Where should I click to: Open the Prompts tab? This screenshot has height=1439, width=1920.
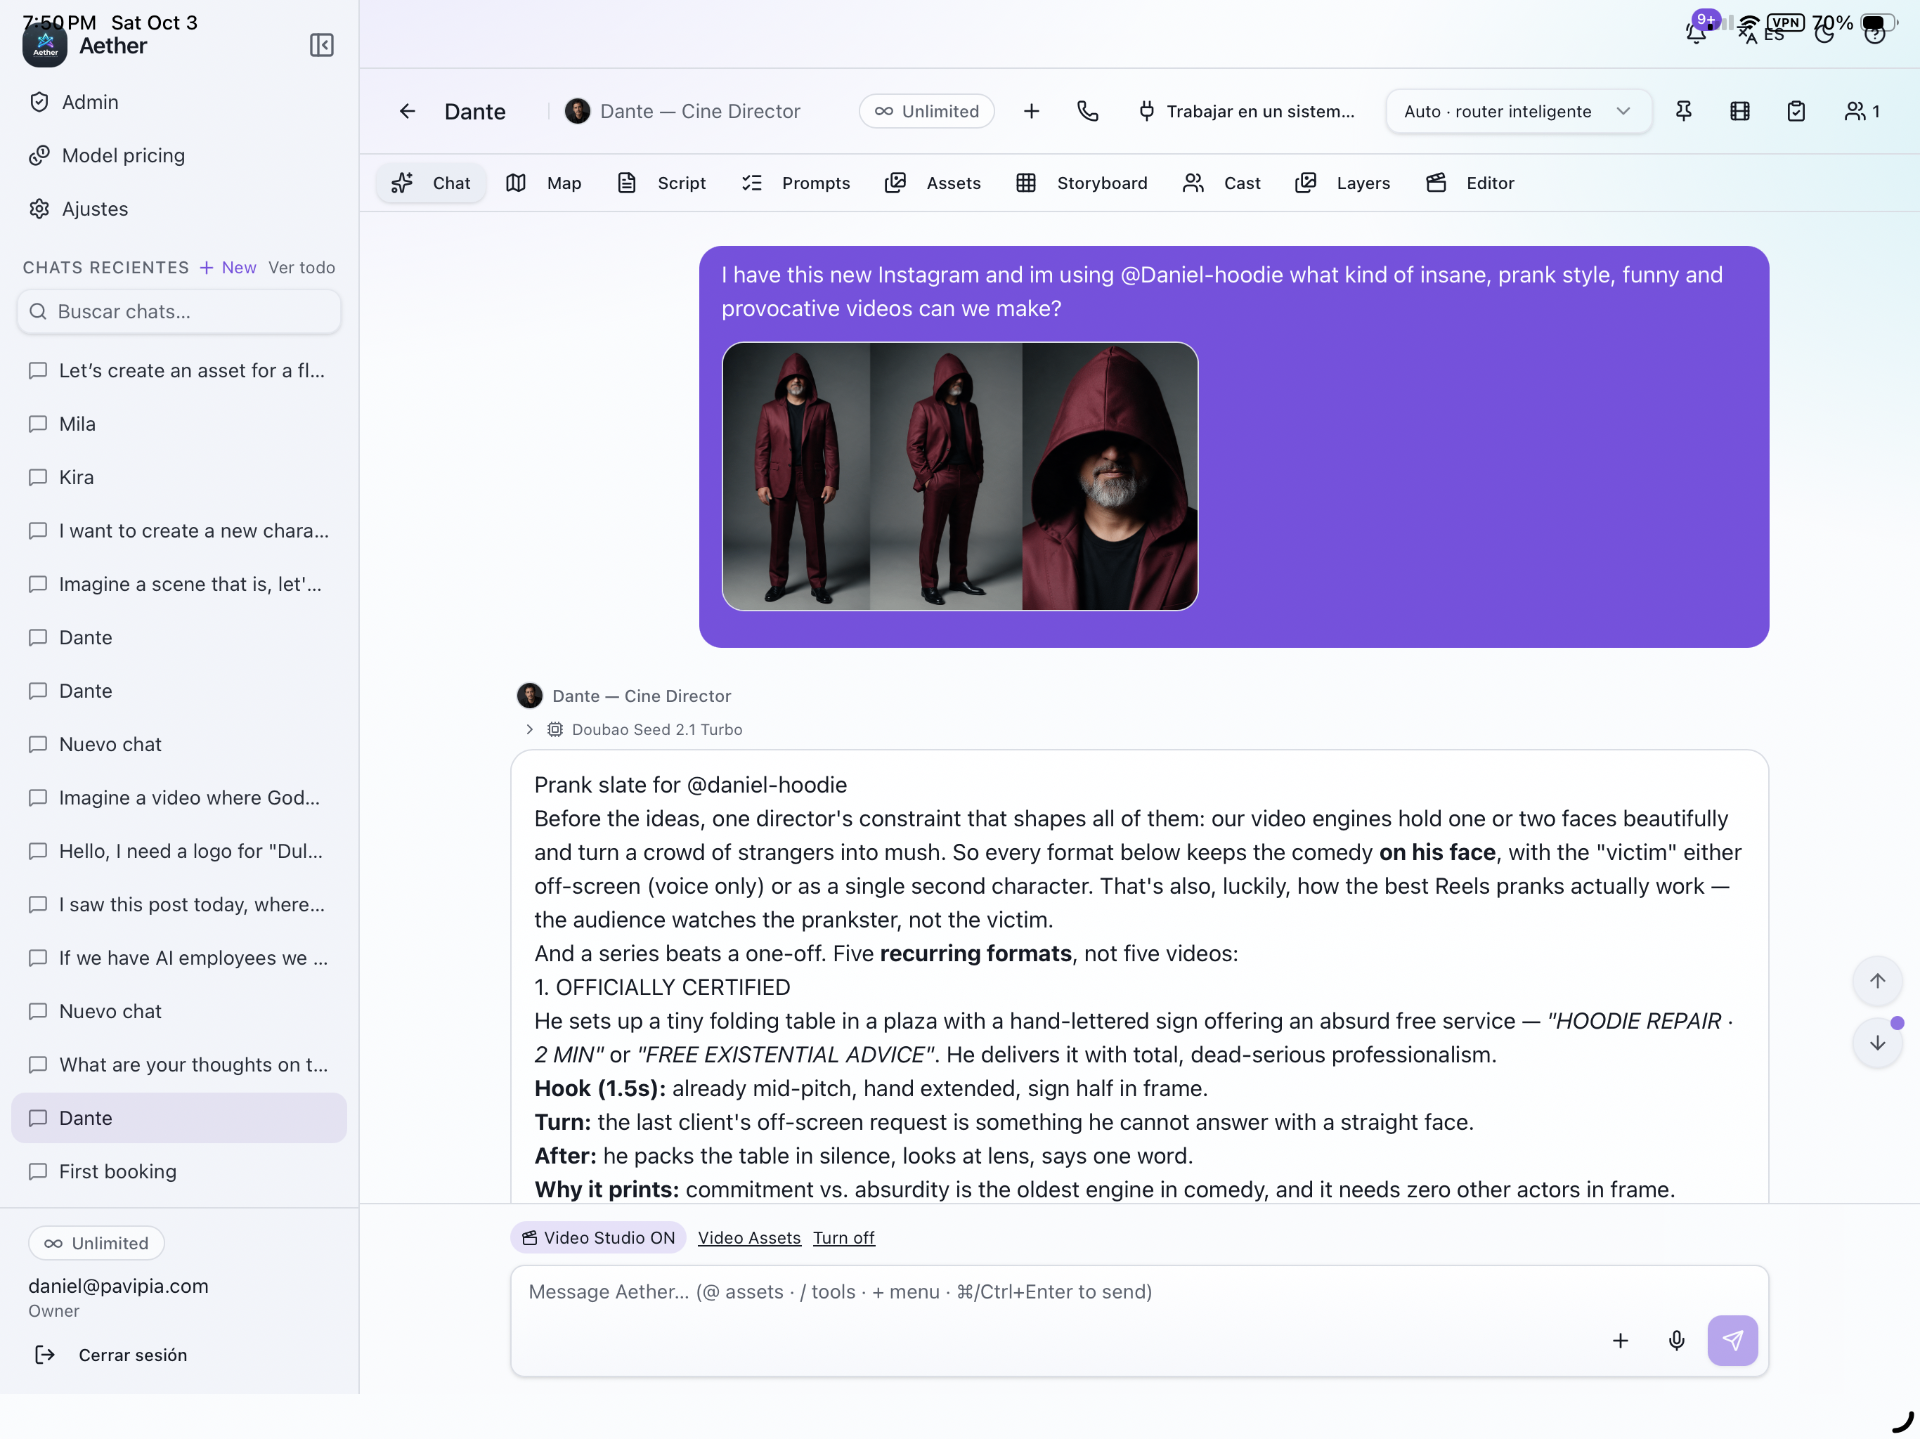point(796,183)
